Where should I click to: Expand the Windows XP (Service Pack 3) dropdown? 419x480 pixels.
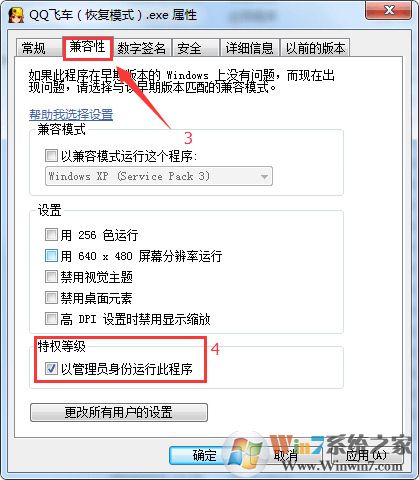click(159, 176)
